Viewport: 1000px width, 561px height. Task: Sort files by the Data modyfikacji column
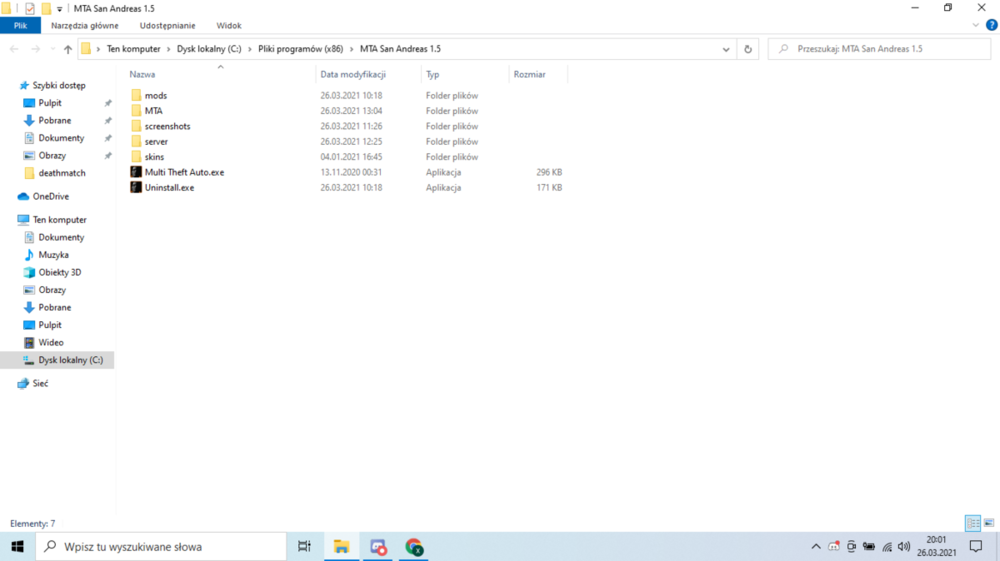pos(353,75)
